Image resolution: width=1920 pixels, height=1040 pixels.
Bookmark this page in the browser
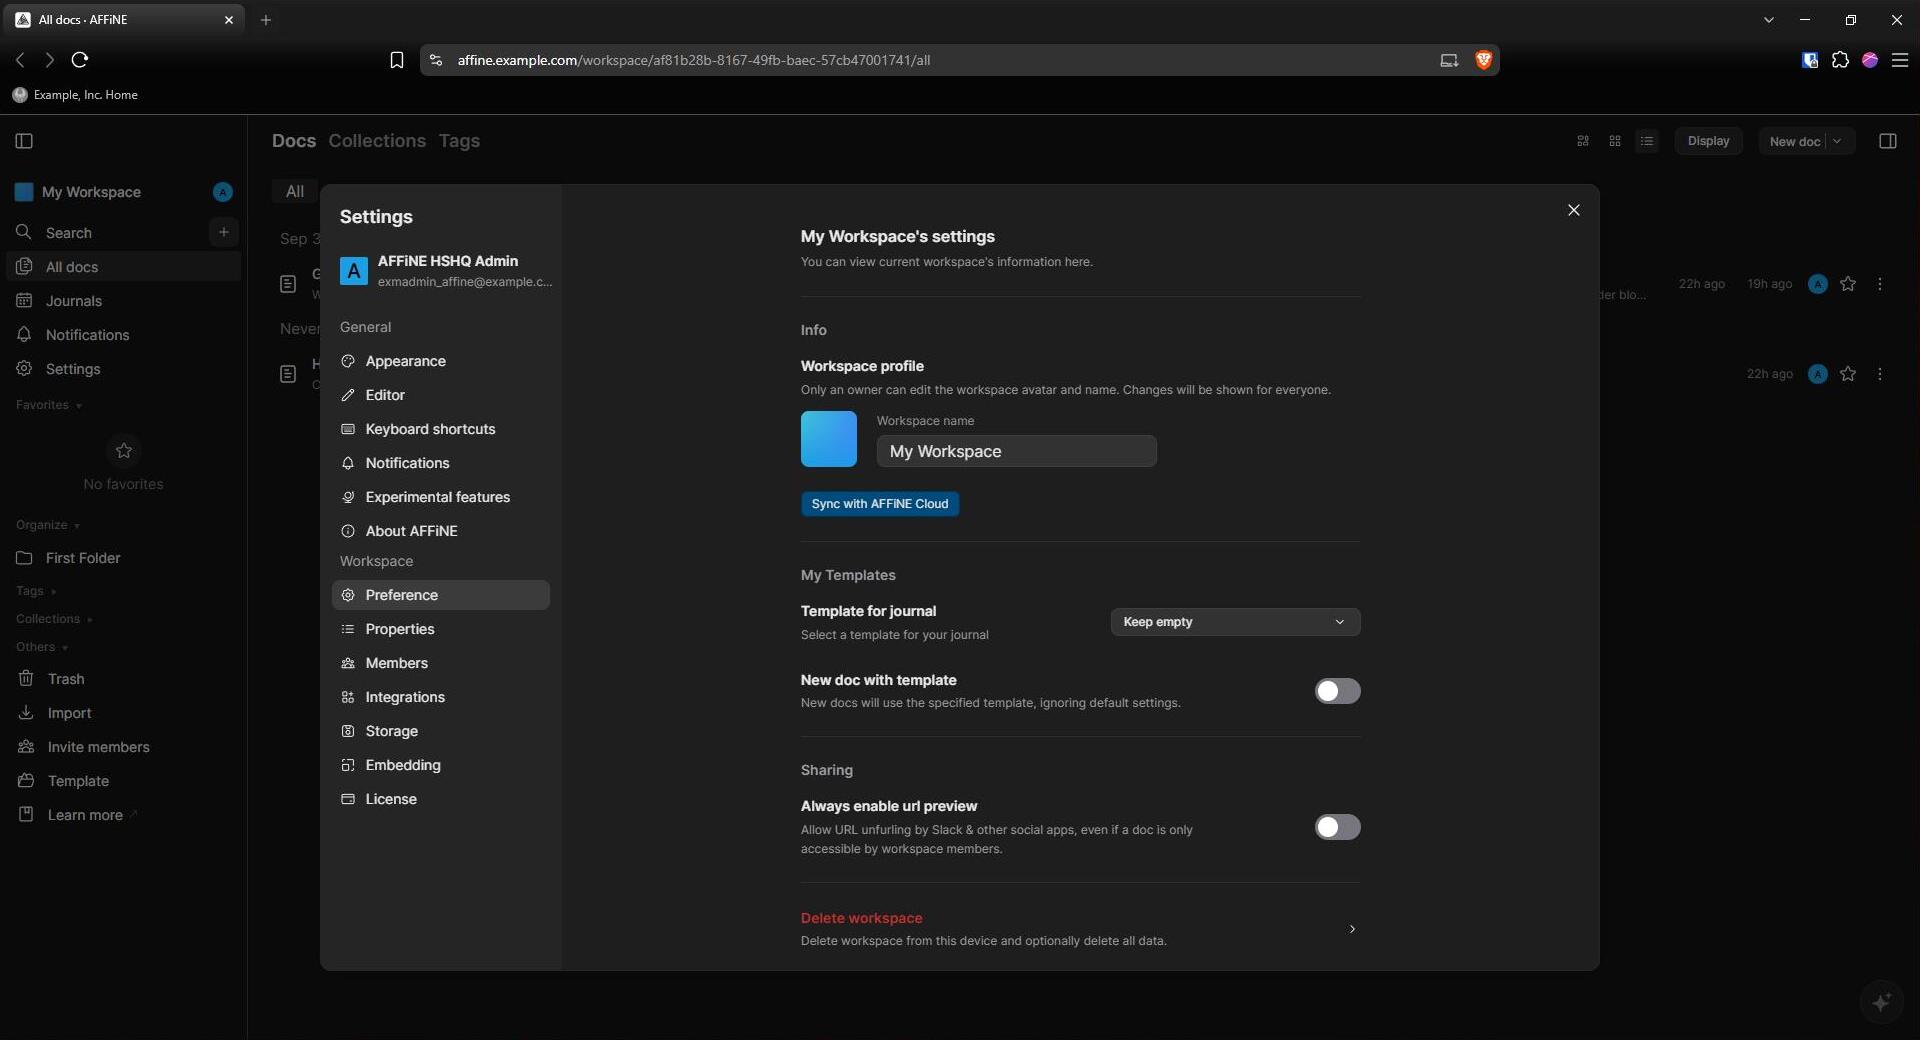click(x=396, y=60)
